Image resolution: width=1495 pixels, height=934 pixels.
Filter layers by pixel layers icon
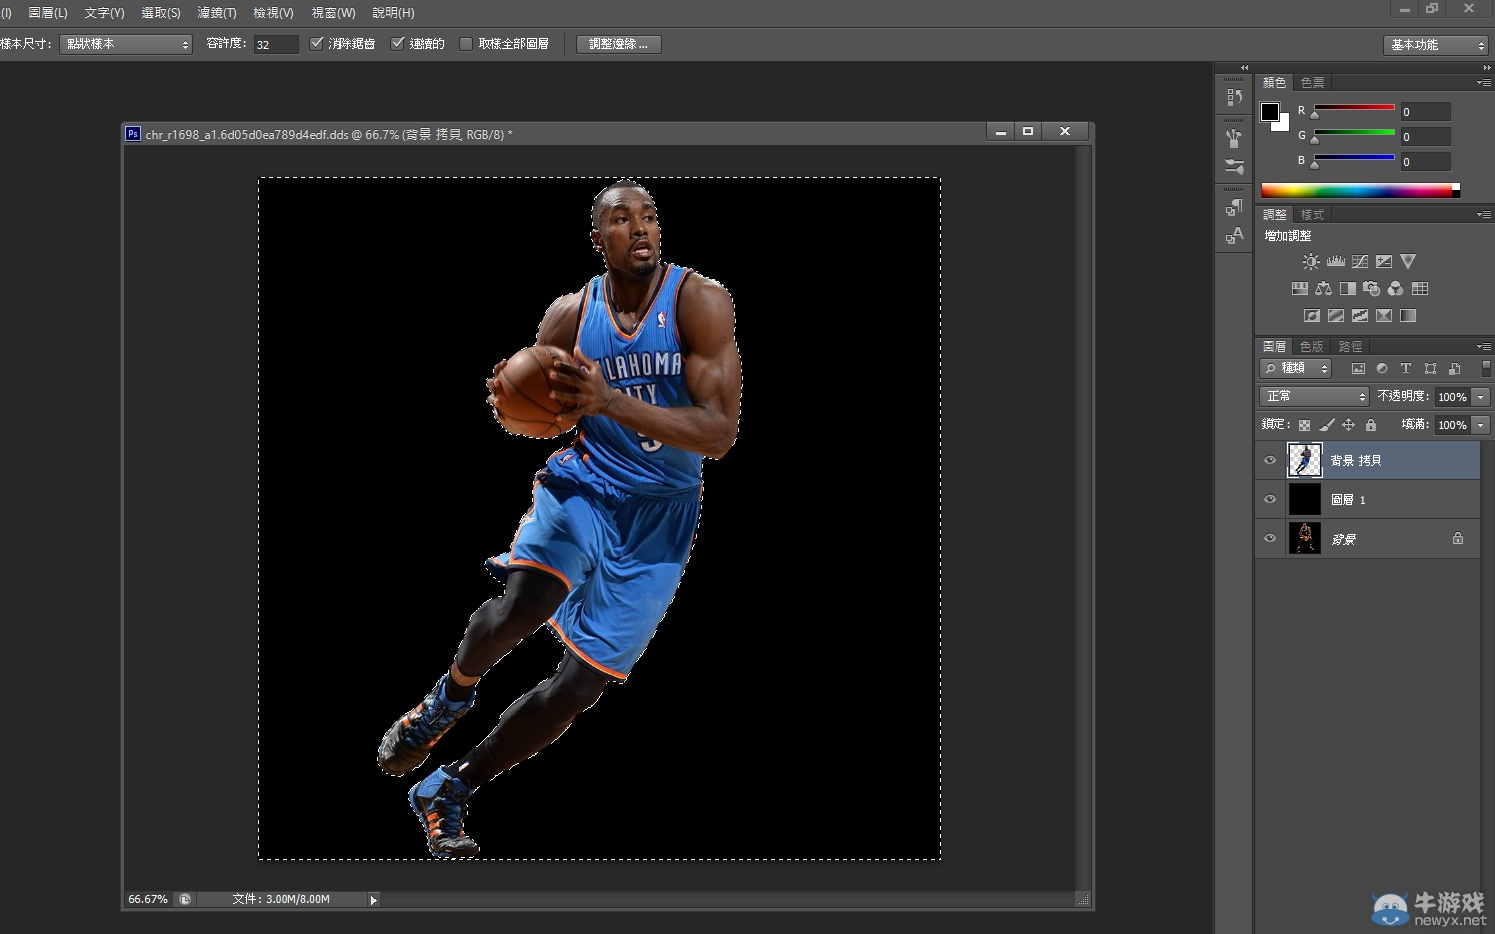pyautogui.click(x=1357, y=368)
